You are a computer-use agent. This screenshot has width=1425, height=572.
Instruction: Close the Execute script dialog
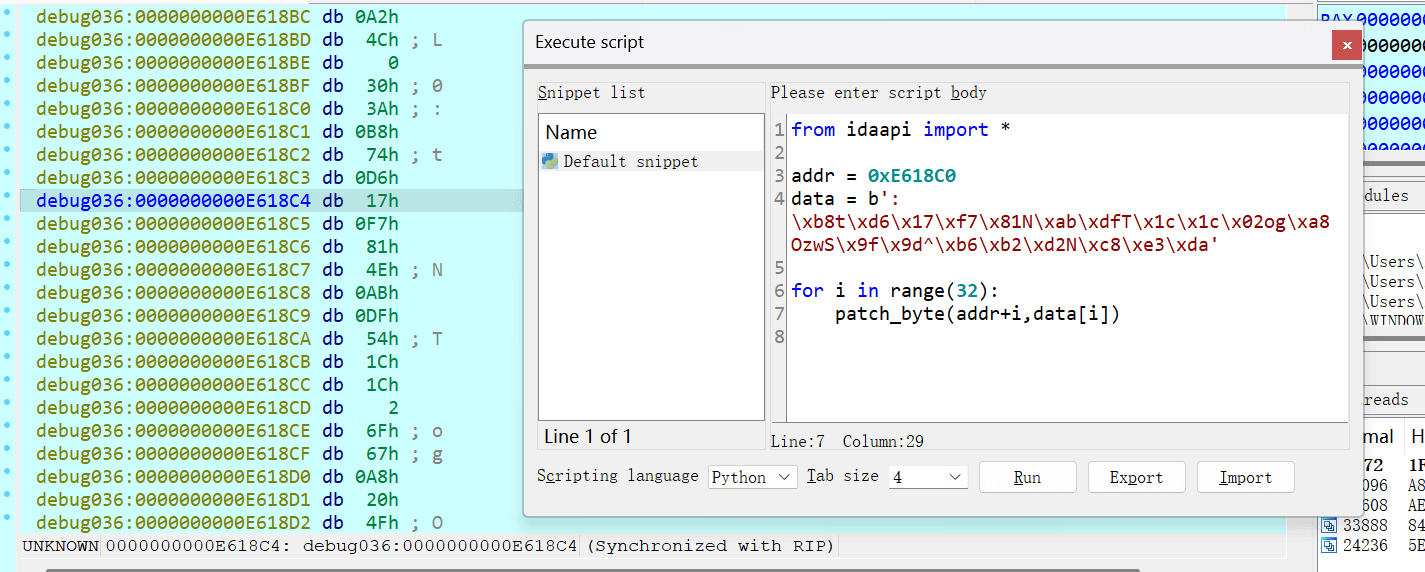tap(1346, 45)
